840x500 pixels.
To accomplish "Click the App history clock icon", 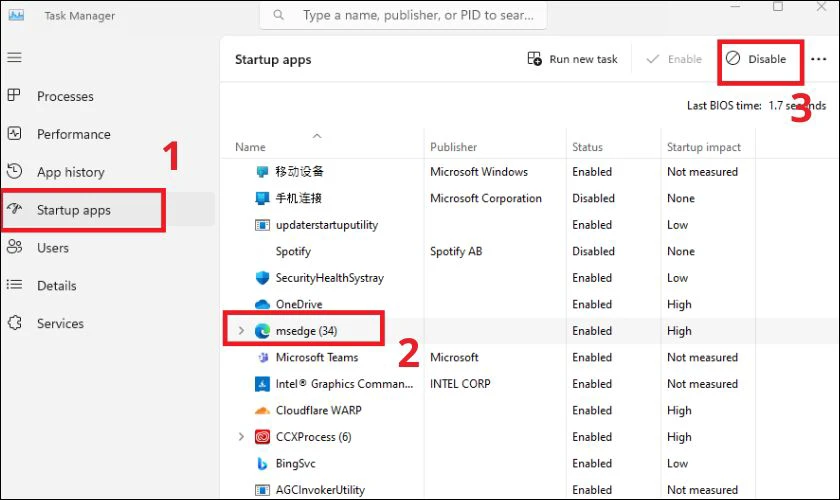I will [x=14, y=171].
